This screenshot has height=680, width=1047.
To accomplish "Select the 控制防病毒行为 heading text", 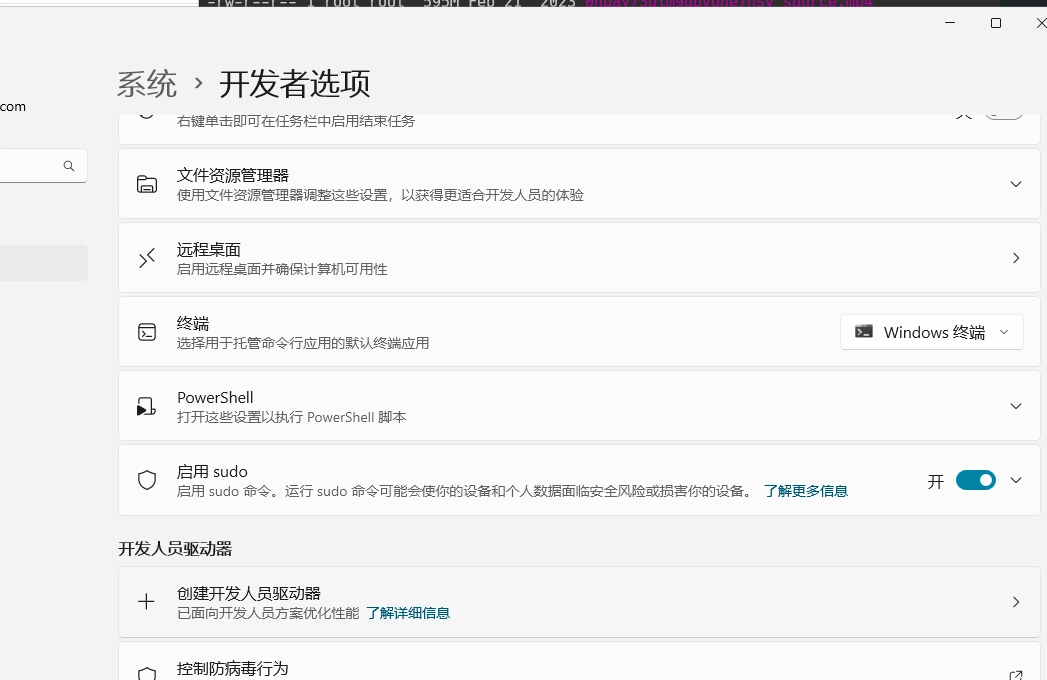I will coord(232,669).
